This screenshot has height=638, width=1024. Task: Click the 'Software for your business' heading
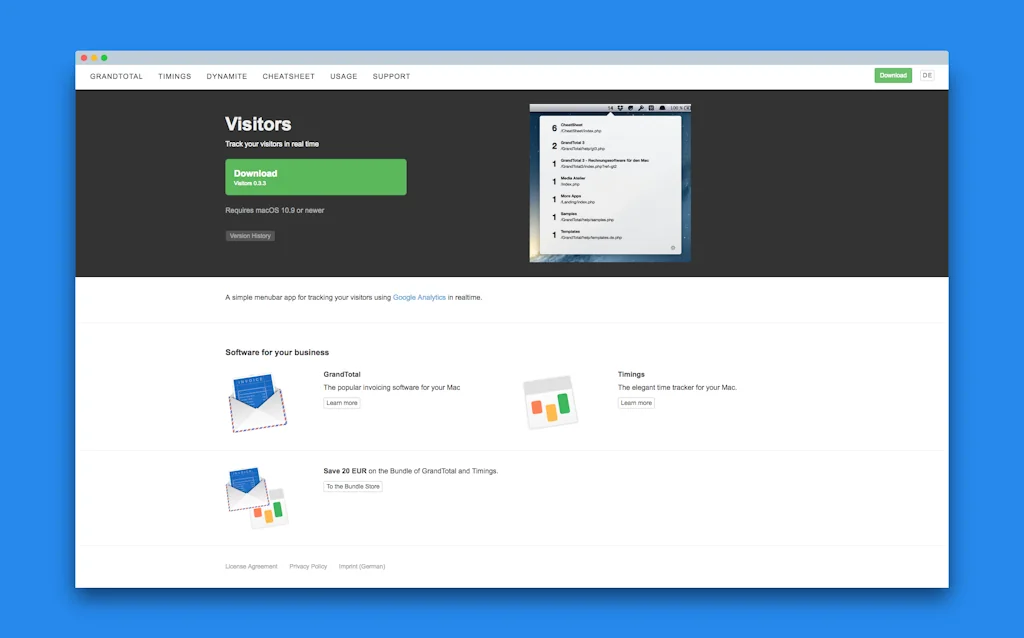click(277, 352)
